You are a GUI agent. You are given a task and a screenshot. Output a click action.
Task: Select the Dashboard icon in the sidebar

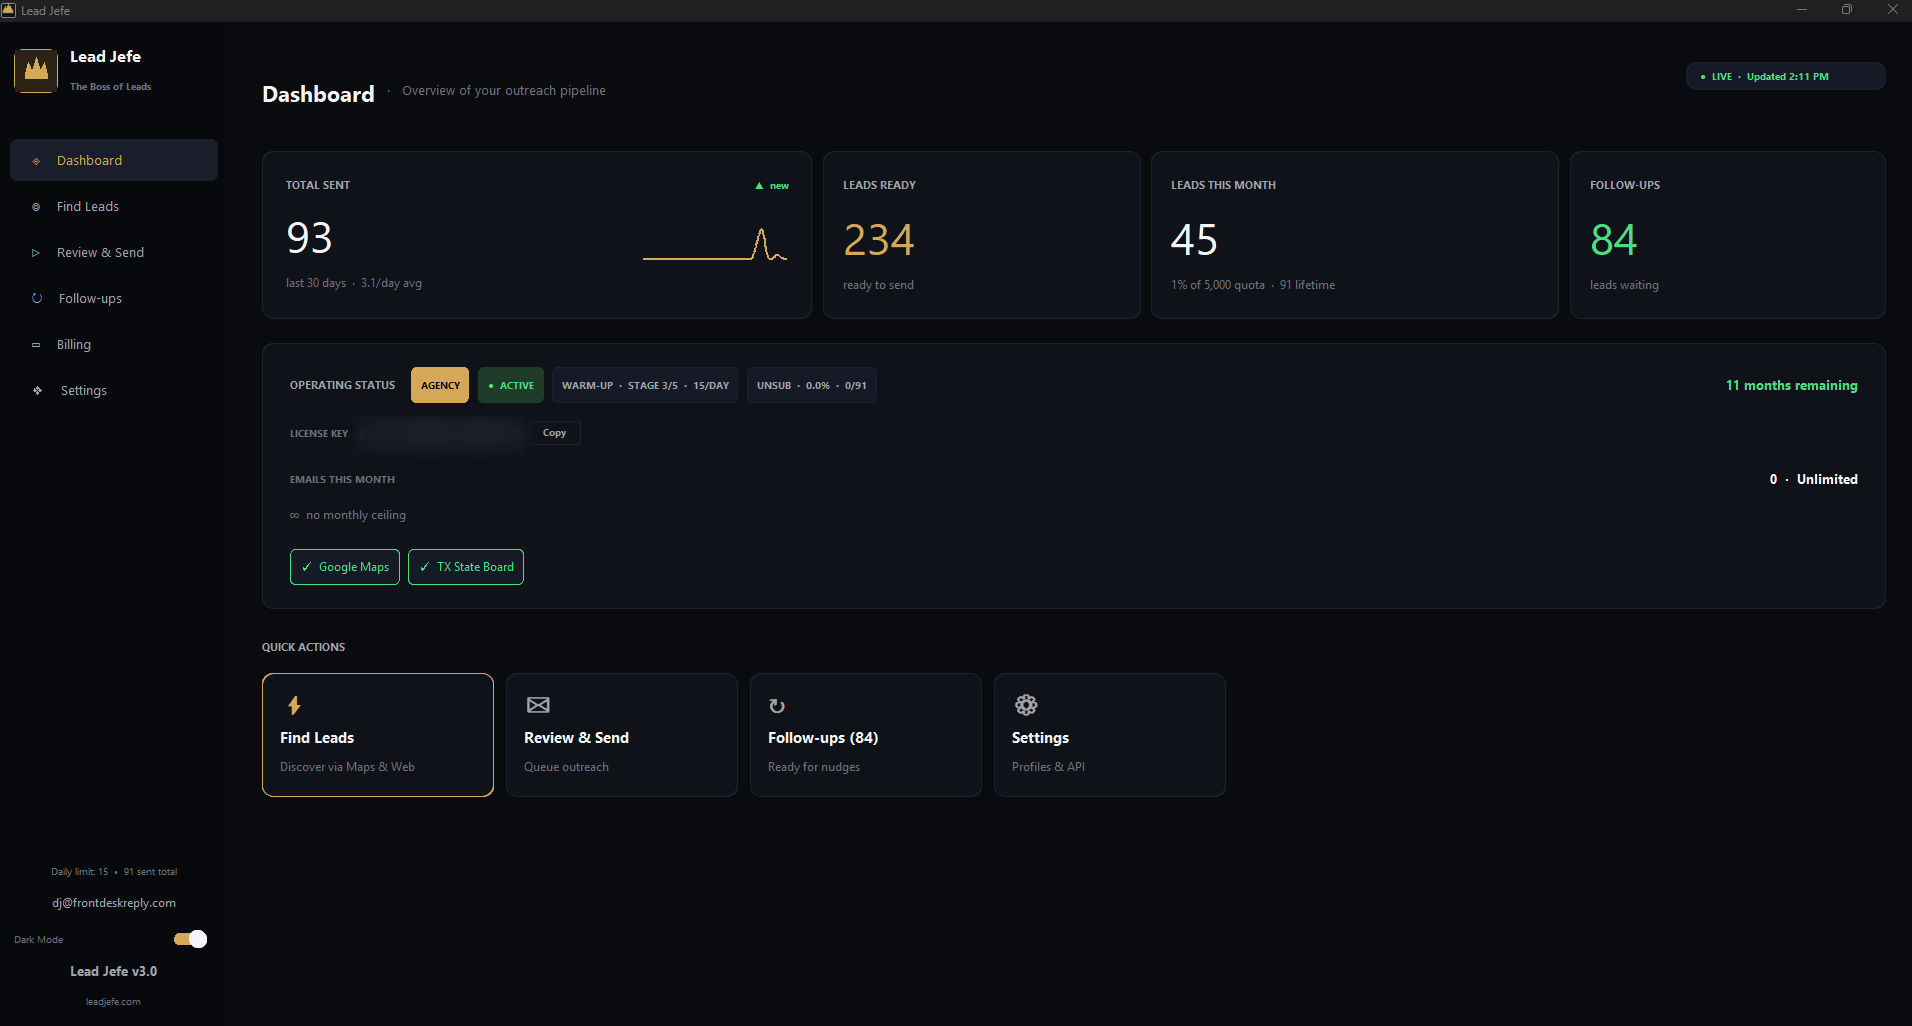point(34,160)
